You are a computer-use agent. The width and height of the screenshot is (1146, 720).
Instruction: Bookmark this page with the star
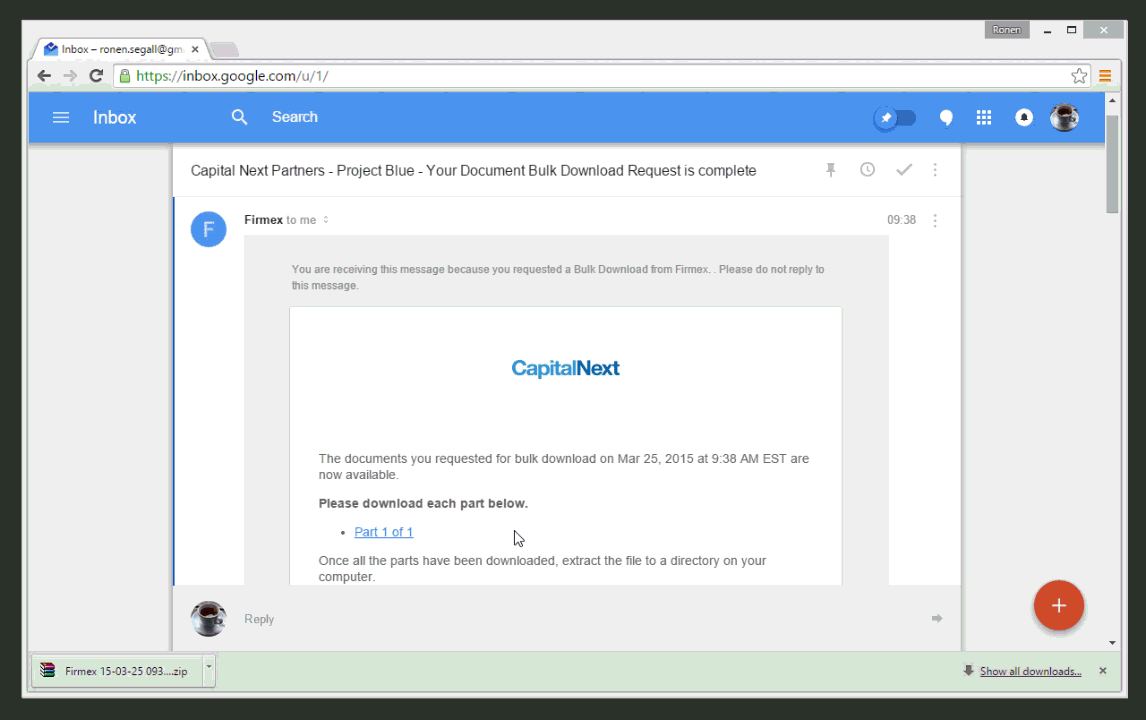1079,76
